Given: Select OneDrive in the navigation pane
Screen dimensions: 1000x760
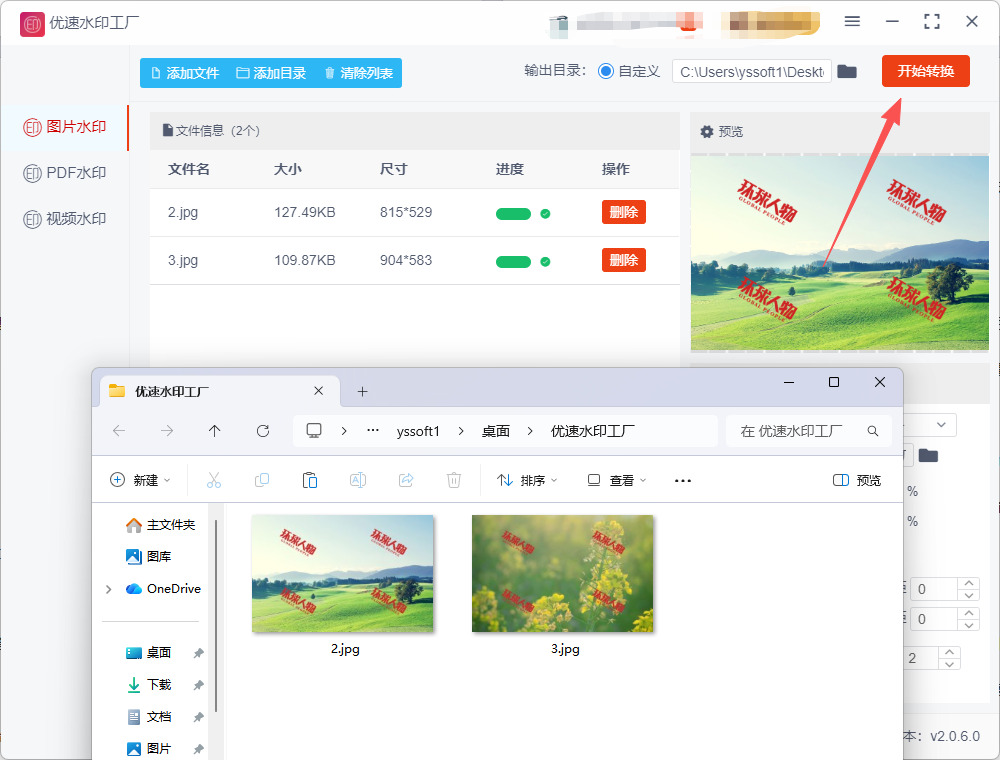Looking at the screenshot, I should pos(163,588).
